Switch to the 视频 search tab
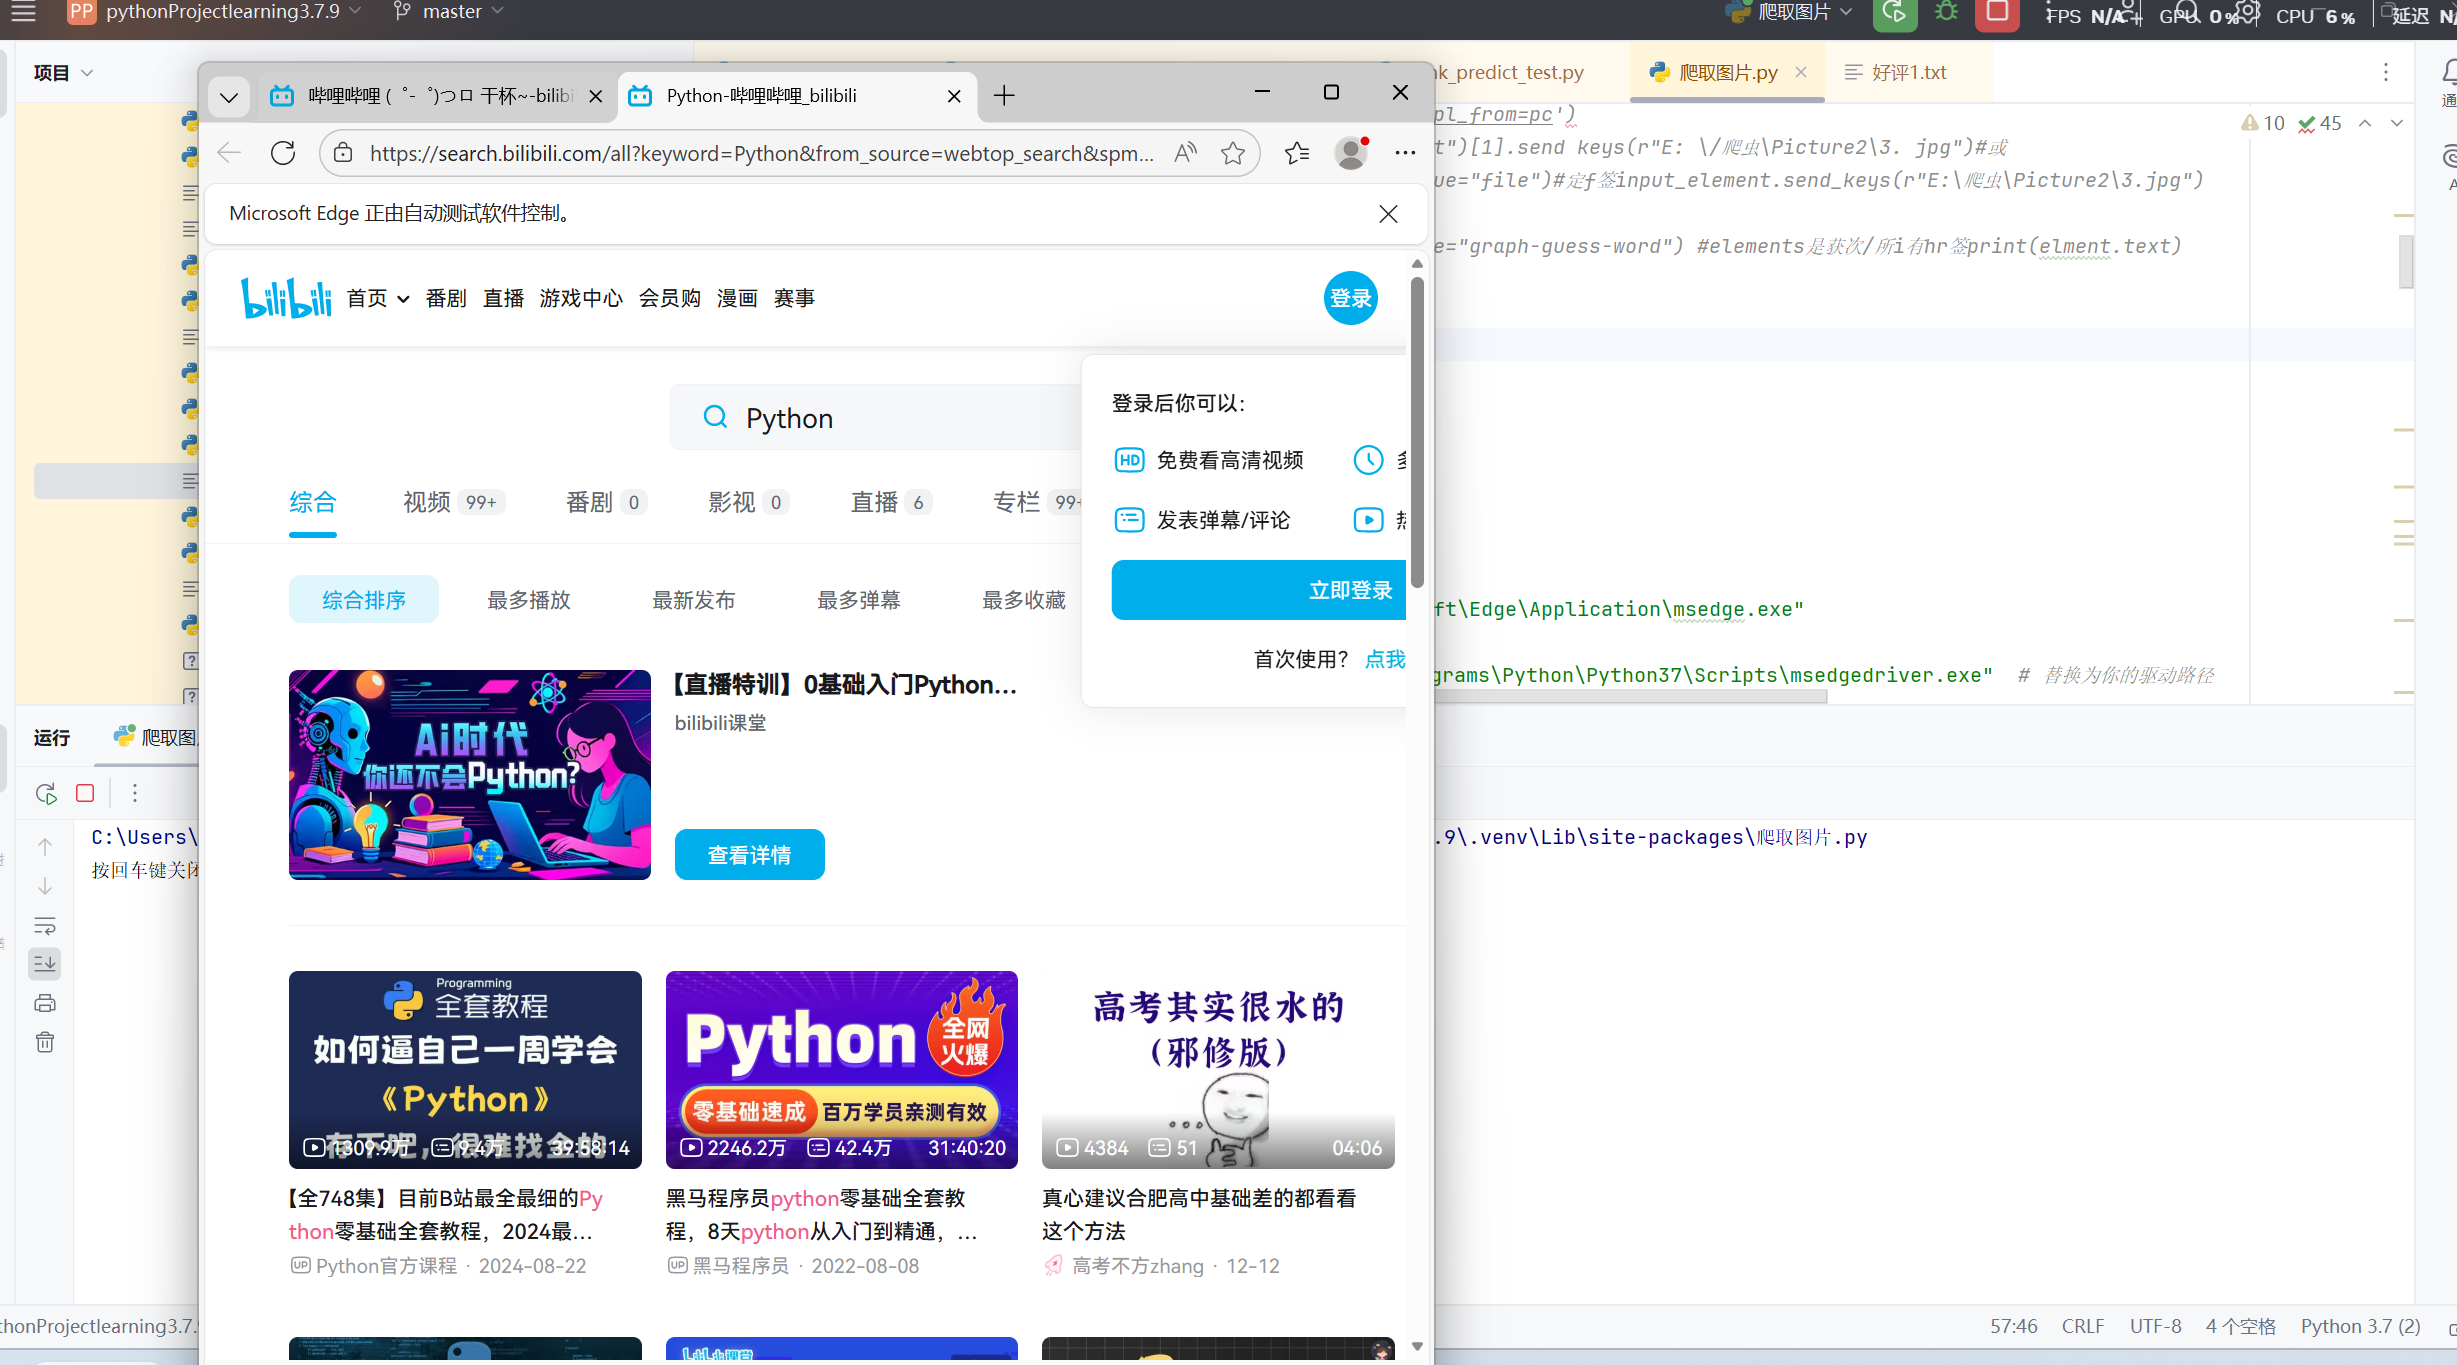2457x1365 pixels. click(427, 502)
